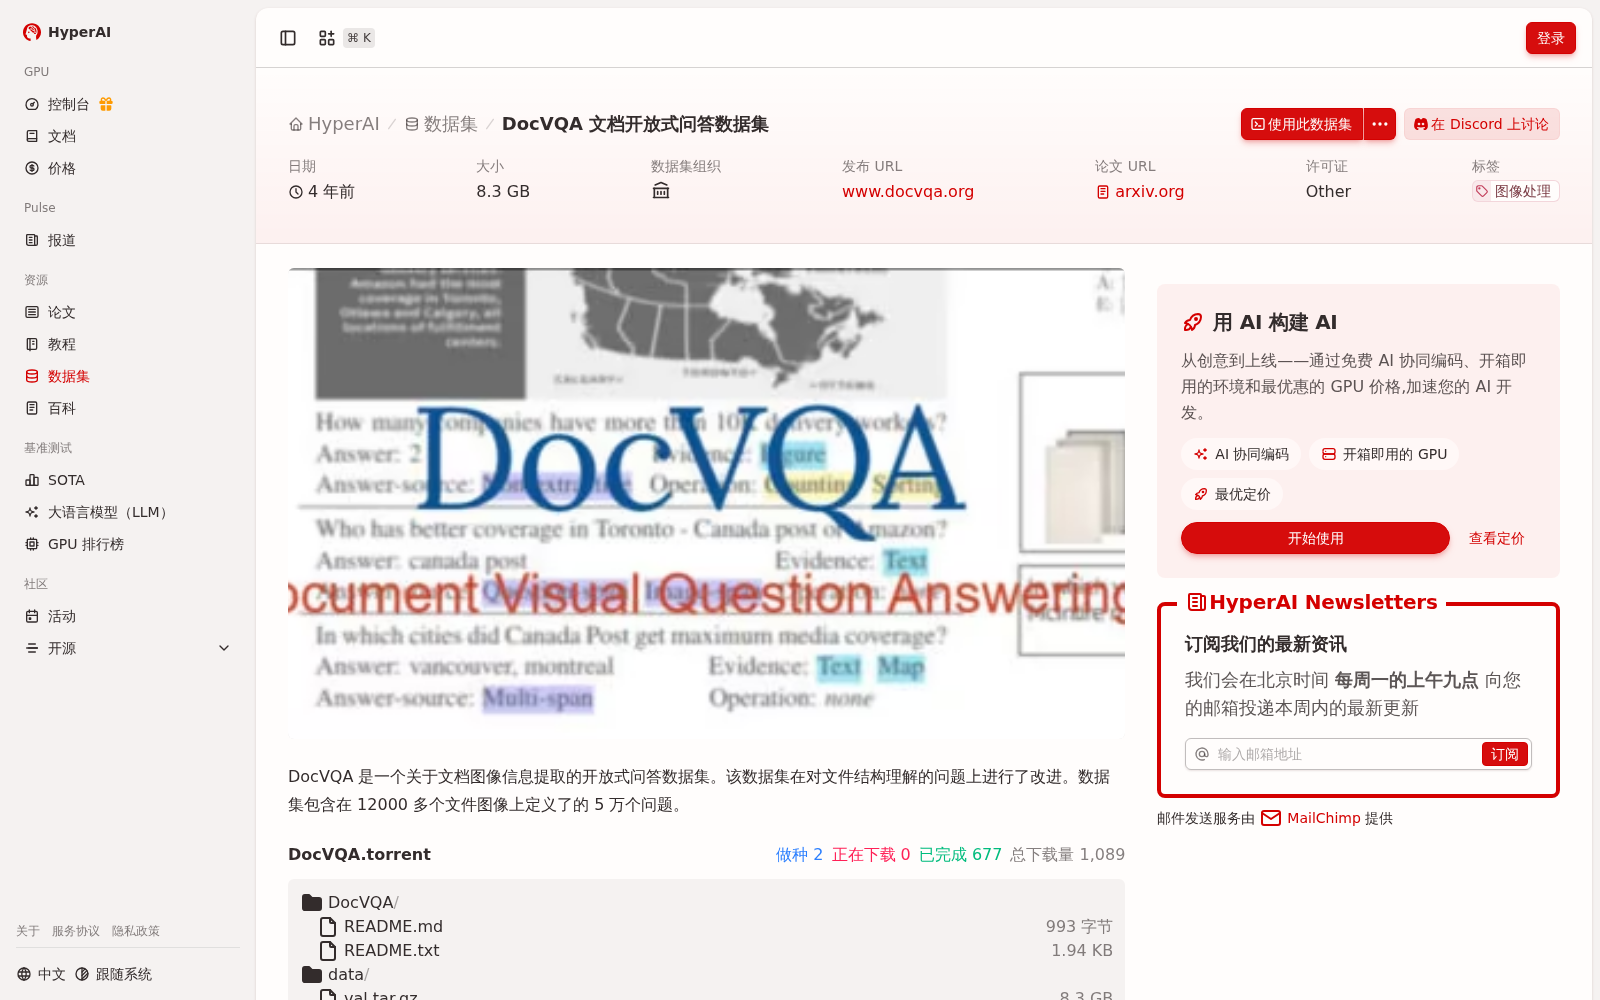Open SOTA benchmarks in sidebar

55,480
